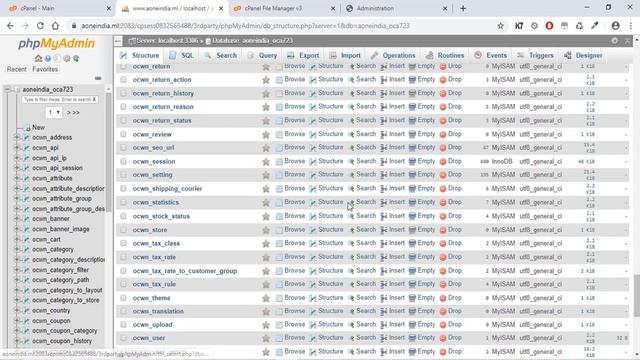Screen dimensions: 640x360
Task: Select ocwn_statistics checkbox
Action: click(123, 202)
